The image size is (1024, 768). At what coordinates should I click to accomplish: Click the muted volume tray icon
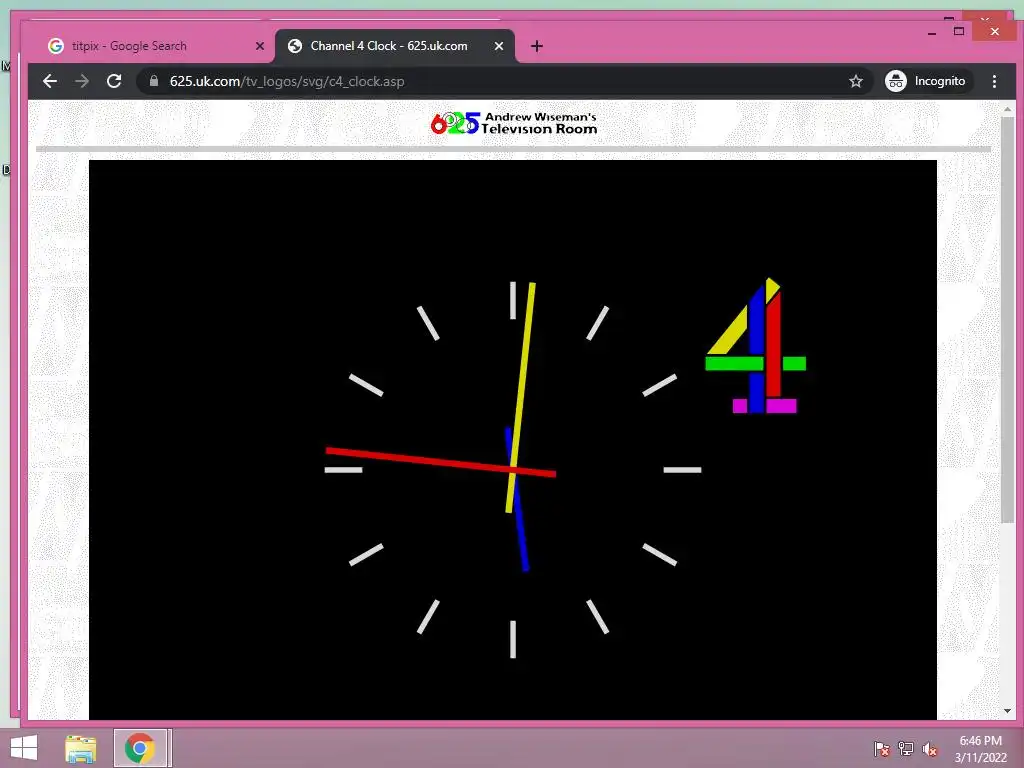(x=930, y=748)
